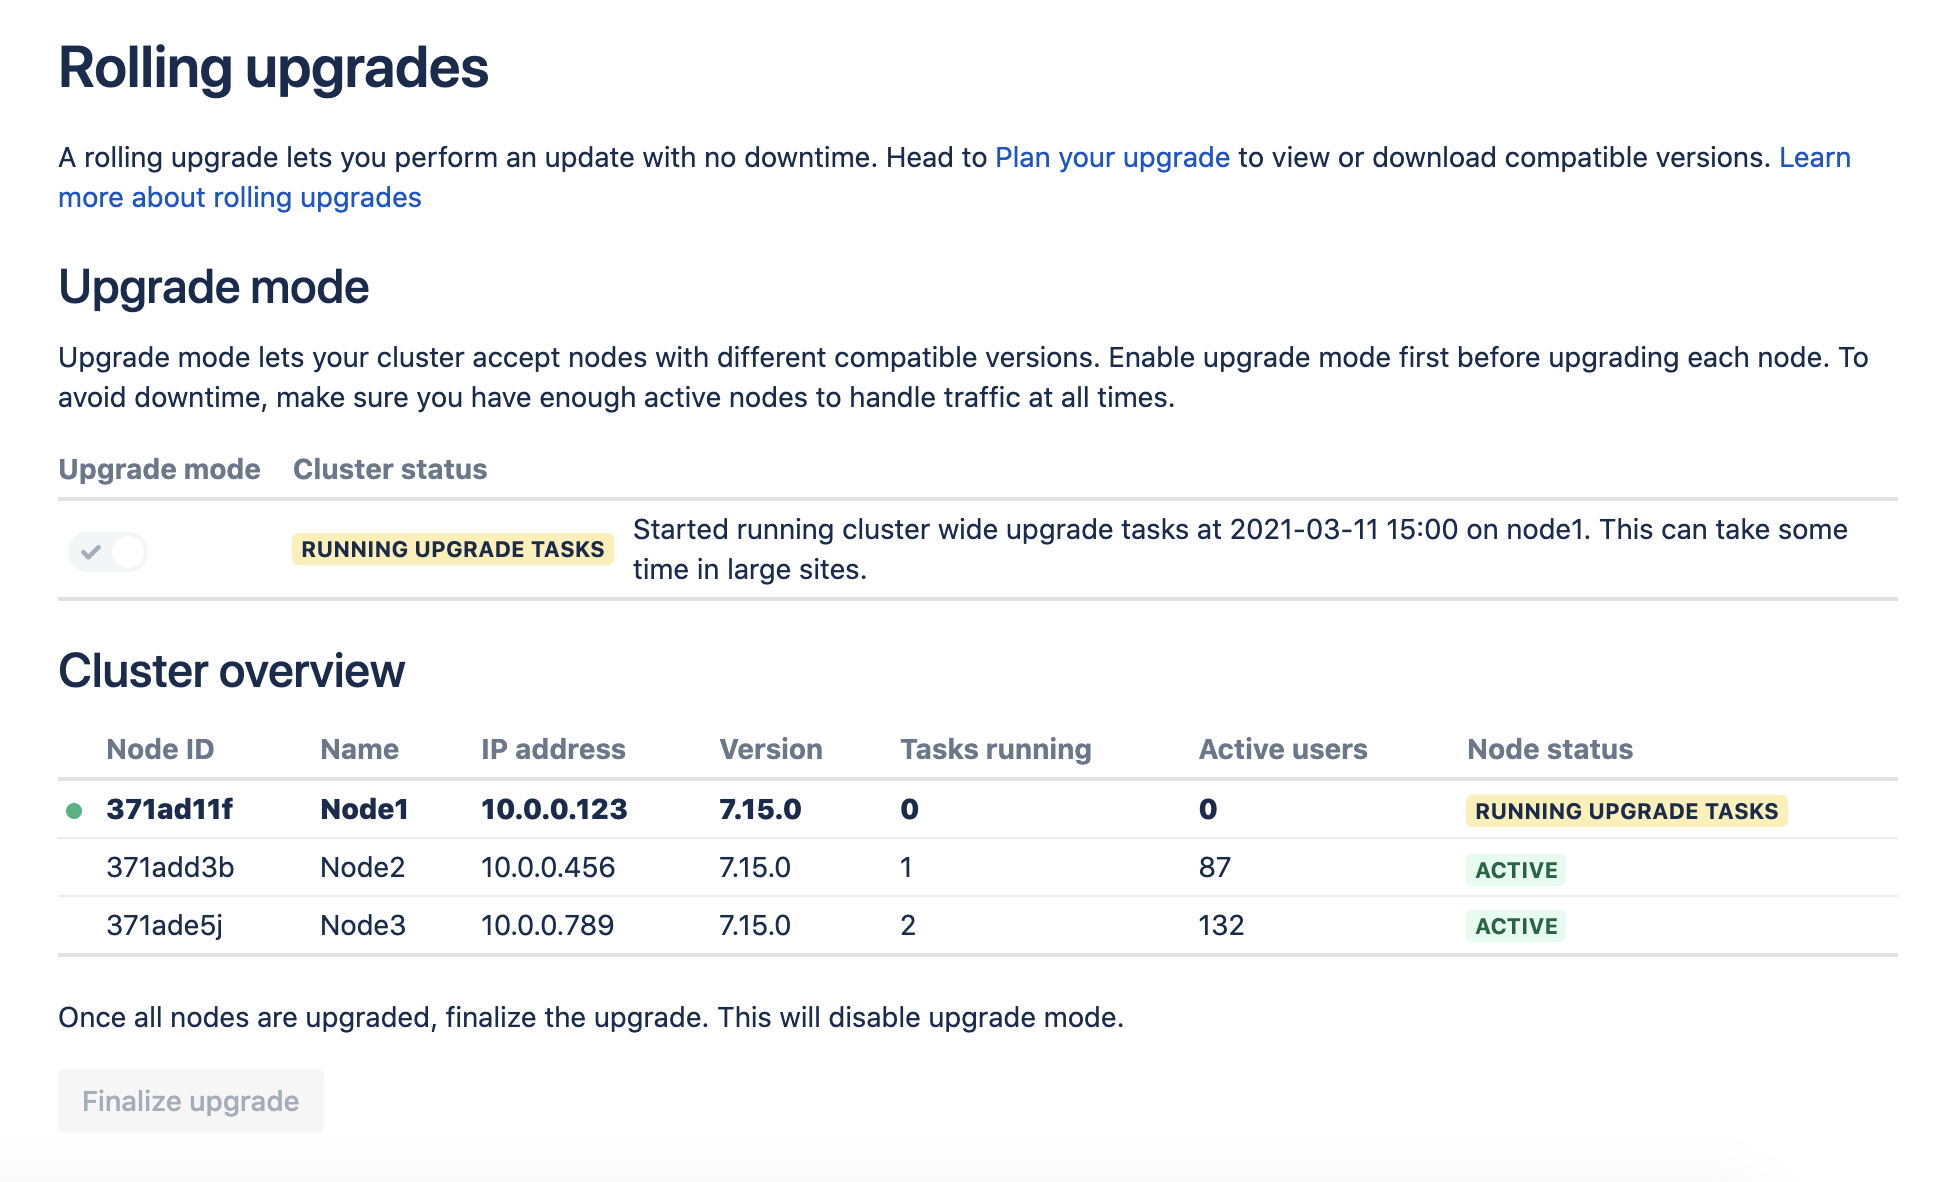The width and height of the screenshot is (1960, 1182).
Task: Click the ACTIVE status badge for Node3
Action: point(1516,926)
